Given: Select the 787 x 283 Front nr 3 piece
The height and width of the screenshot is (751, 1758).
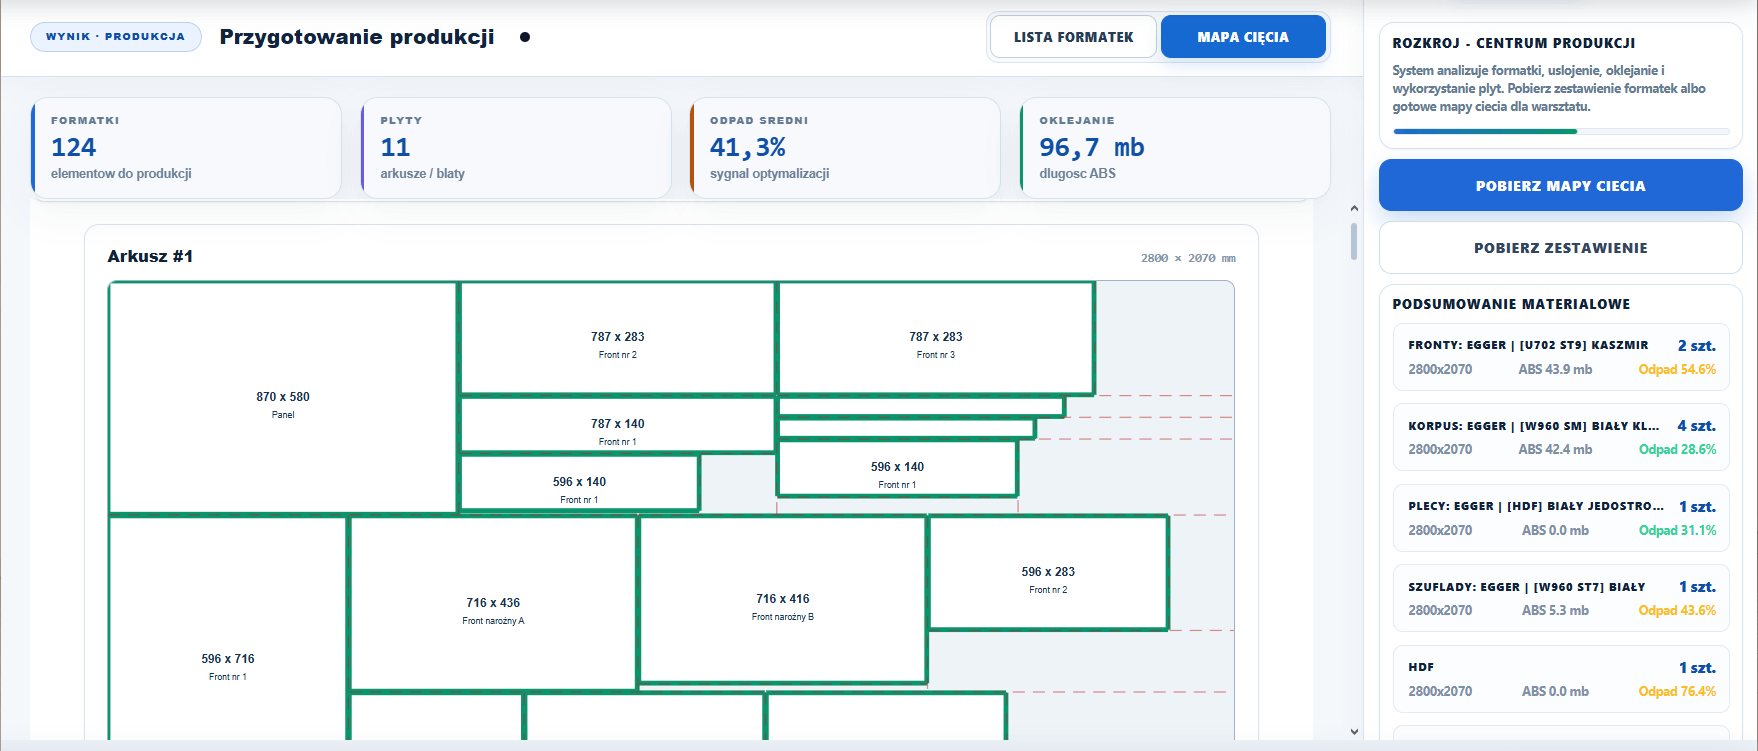Looking at the screenshot, I should pyautogui.click(x=936, y=338).
